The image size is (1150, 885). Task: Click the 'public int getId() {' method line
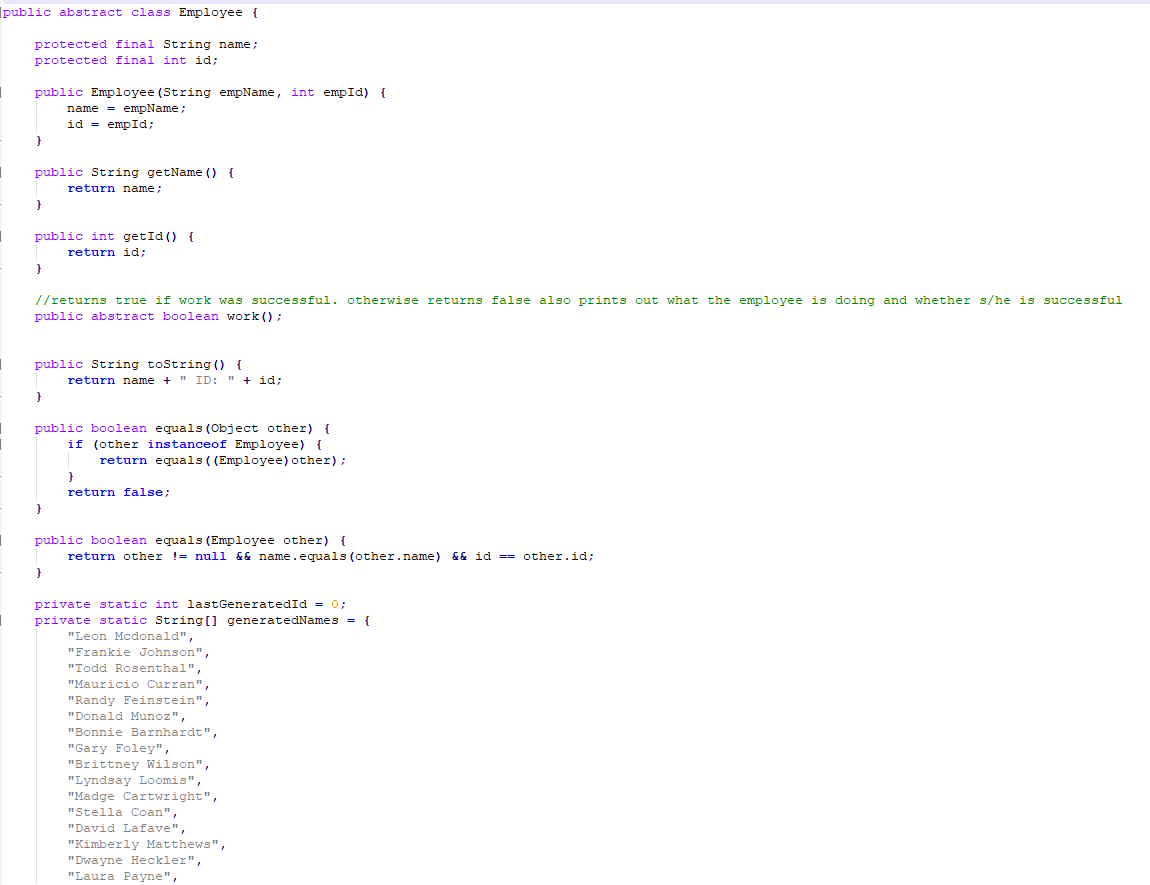(x=114, y=237)
